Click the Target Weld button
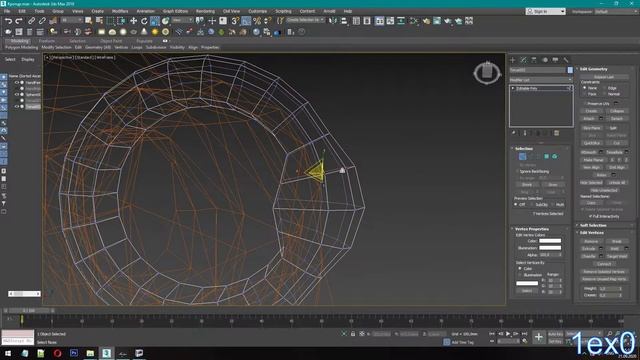Image resolution: width=640 pixels, height=360 pixels. 617,256
